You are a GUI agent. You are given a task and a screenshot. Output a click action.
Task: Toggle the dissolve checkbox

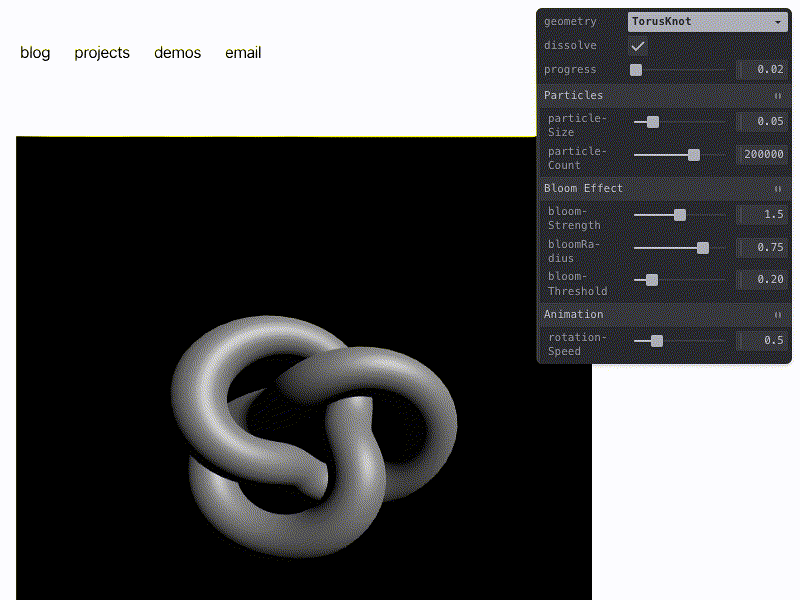click(x=637, y=46)
